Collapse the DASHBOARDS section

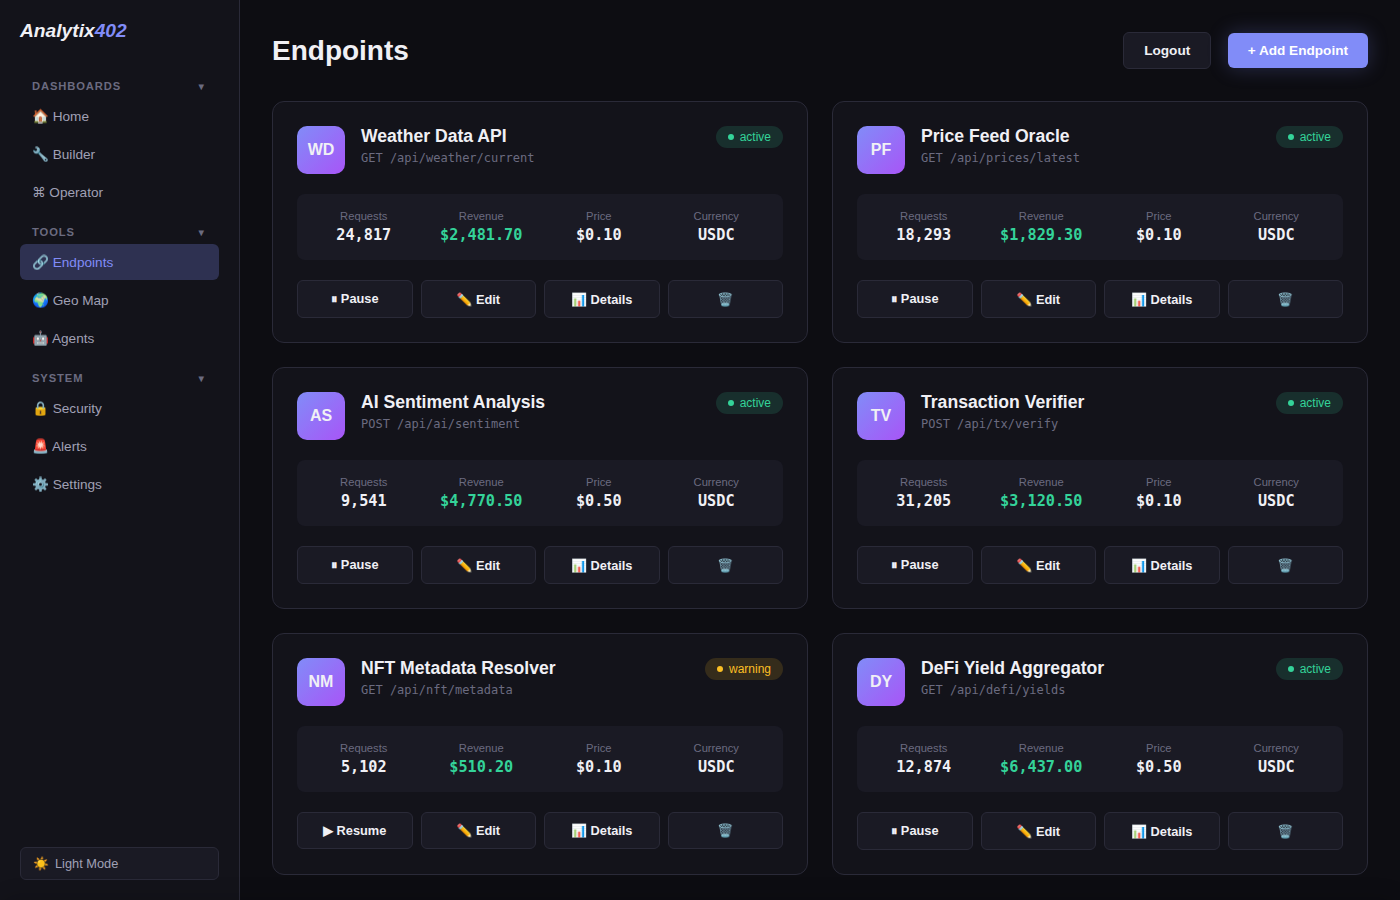click(201, 86)
